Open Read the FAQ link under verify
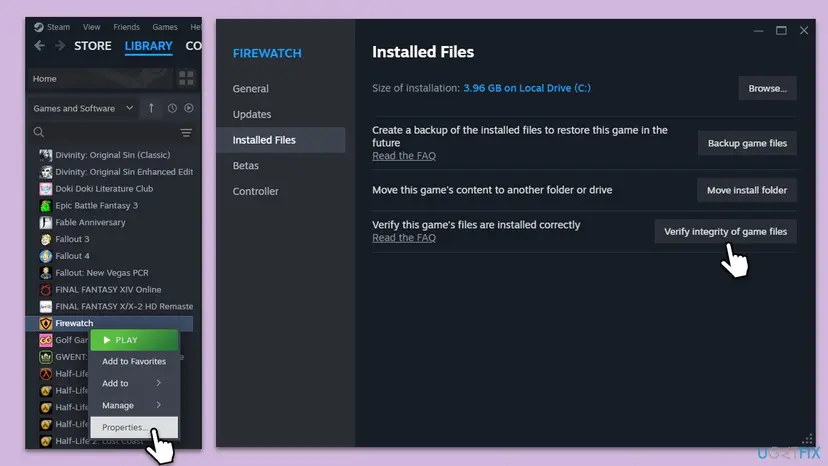Screen dimensions: 828x466 coord(404,238)
